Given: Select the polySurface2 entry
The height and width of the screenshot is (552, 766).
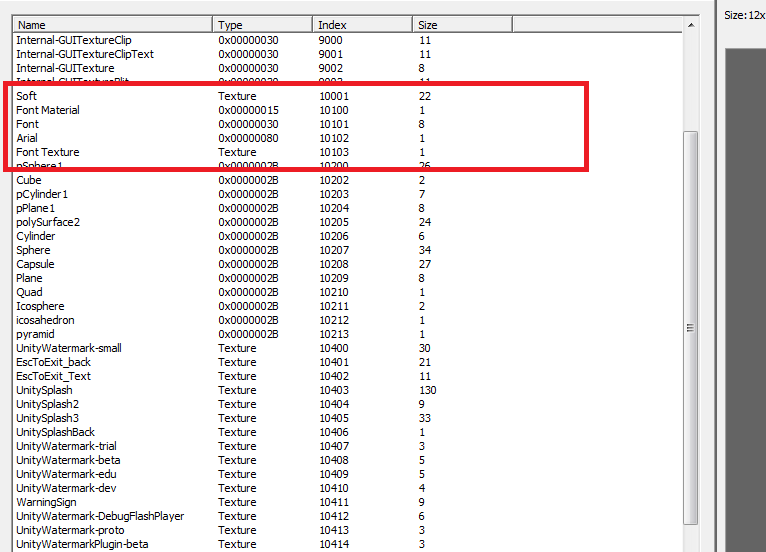Looking at the screenshot, I should click(48, 222).
